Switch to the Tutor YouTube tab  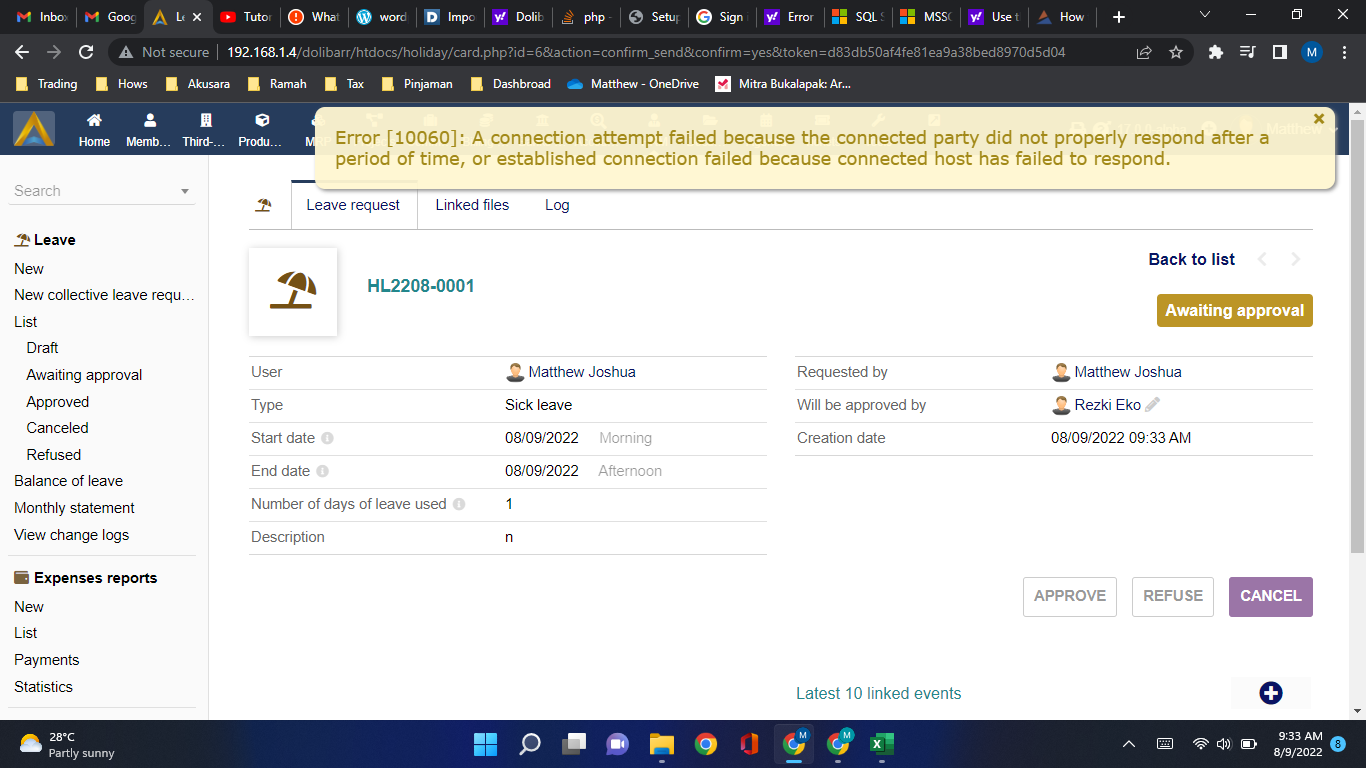click(245, 17)
